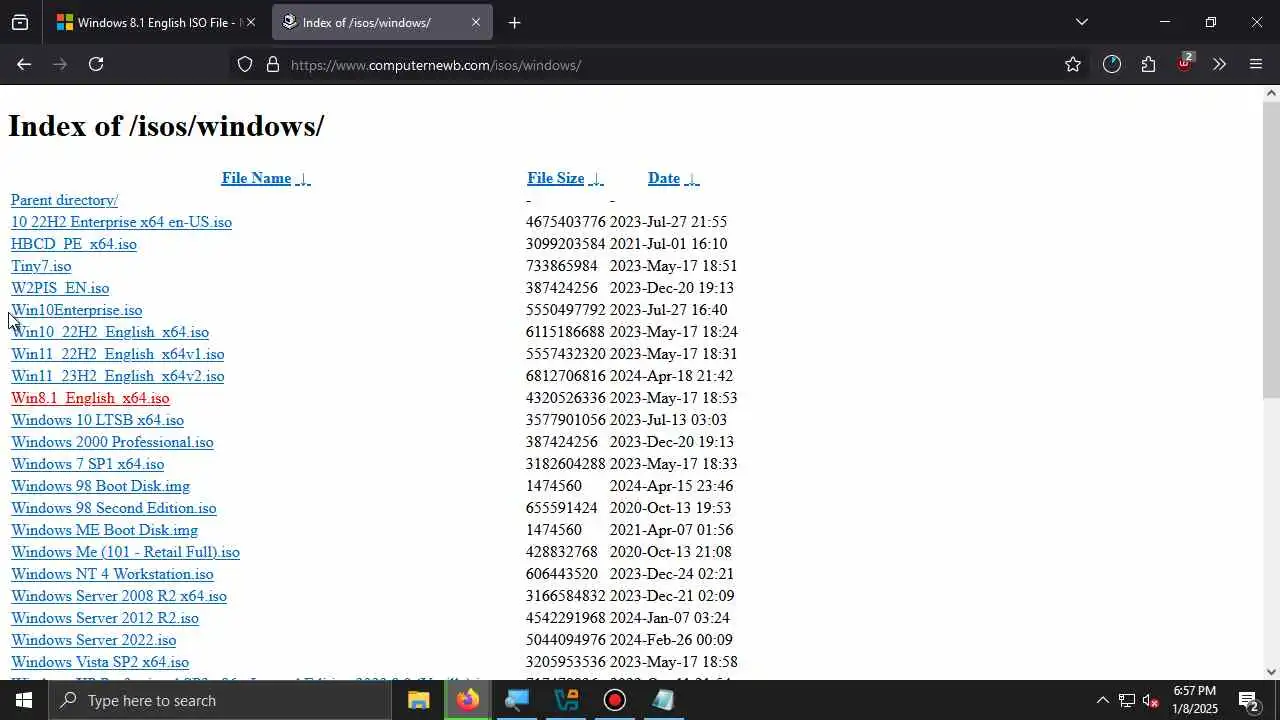Click the circular toolbar icon beside bookmark star
This screenshot has width=1280, height=720.
pyautogui.click(x=1112, y=64)
